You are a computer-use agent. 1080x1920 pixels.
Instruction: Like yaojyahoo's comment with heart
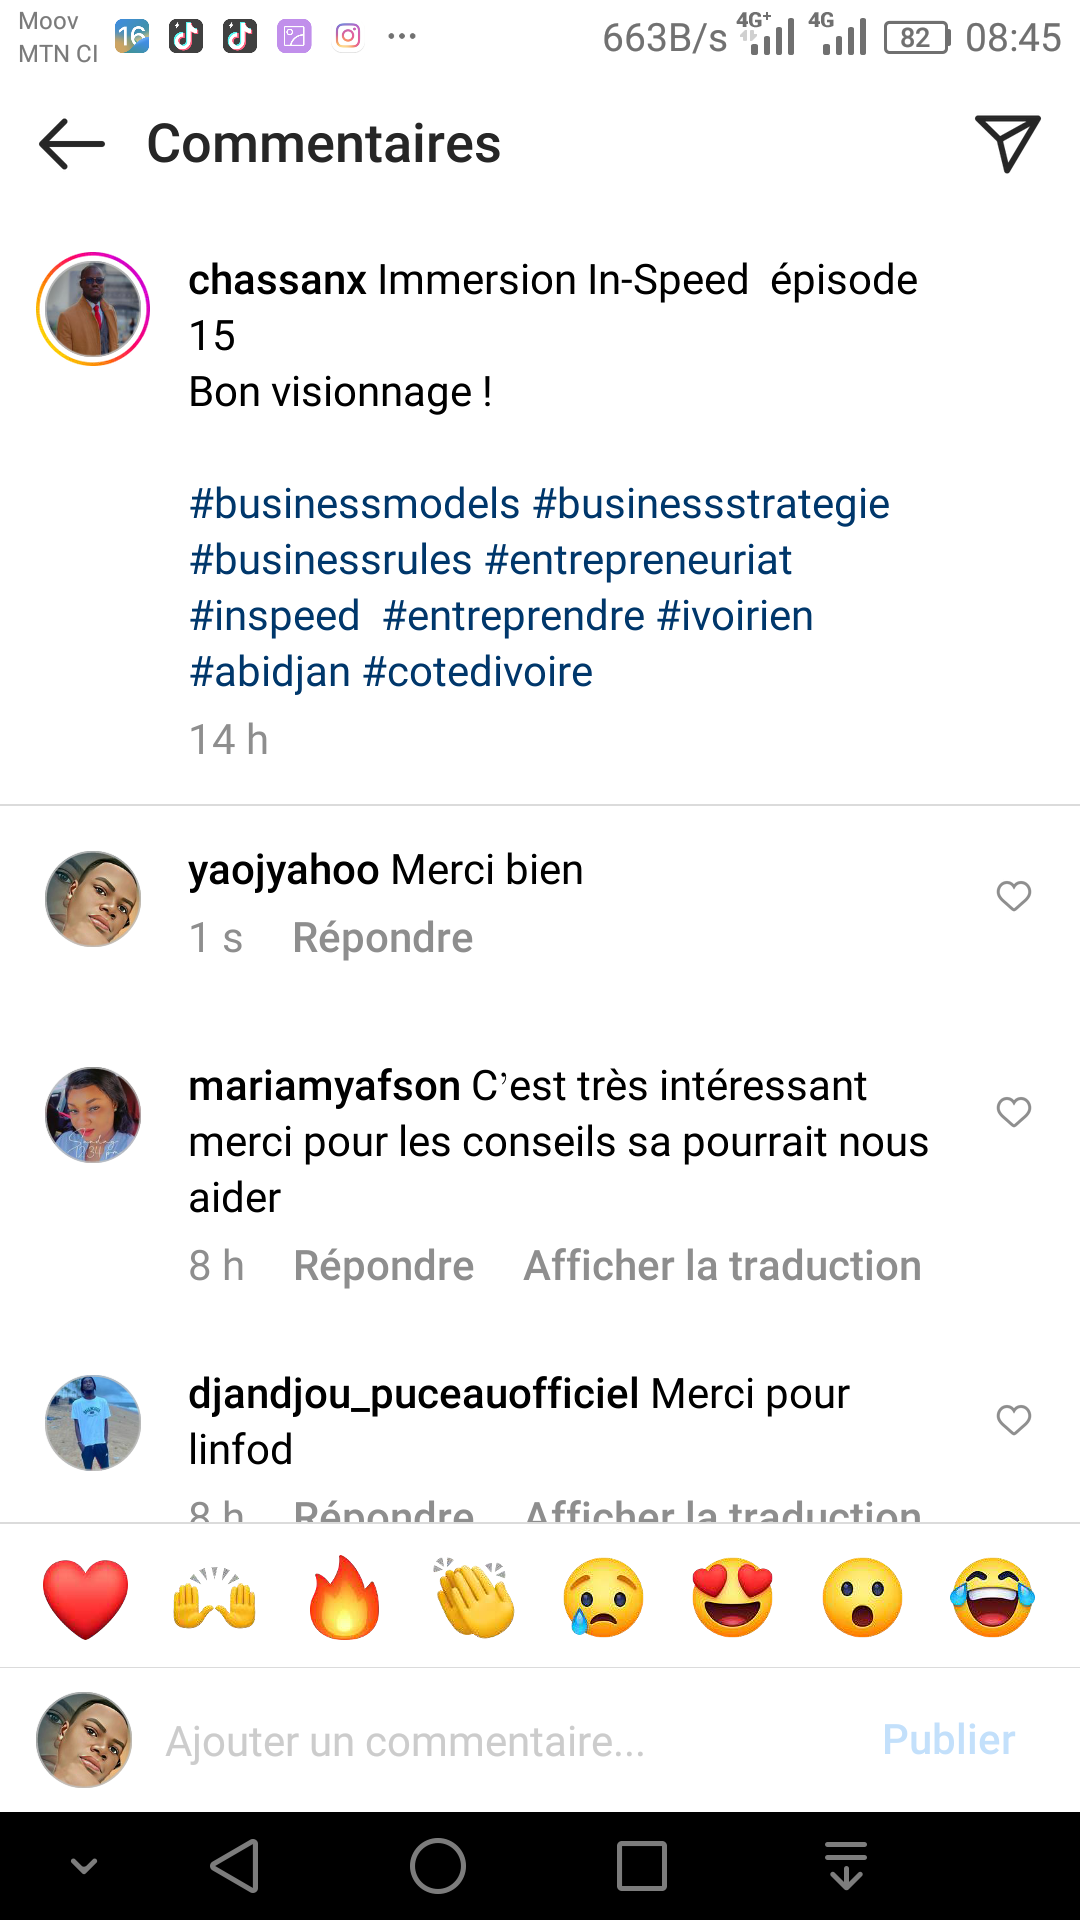point(1013,896)
